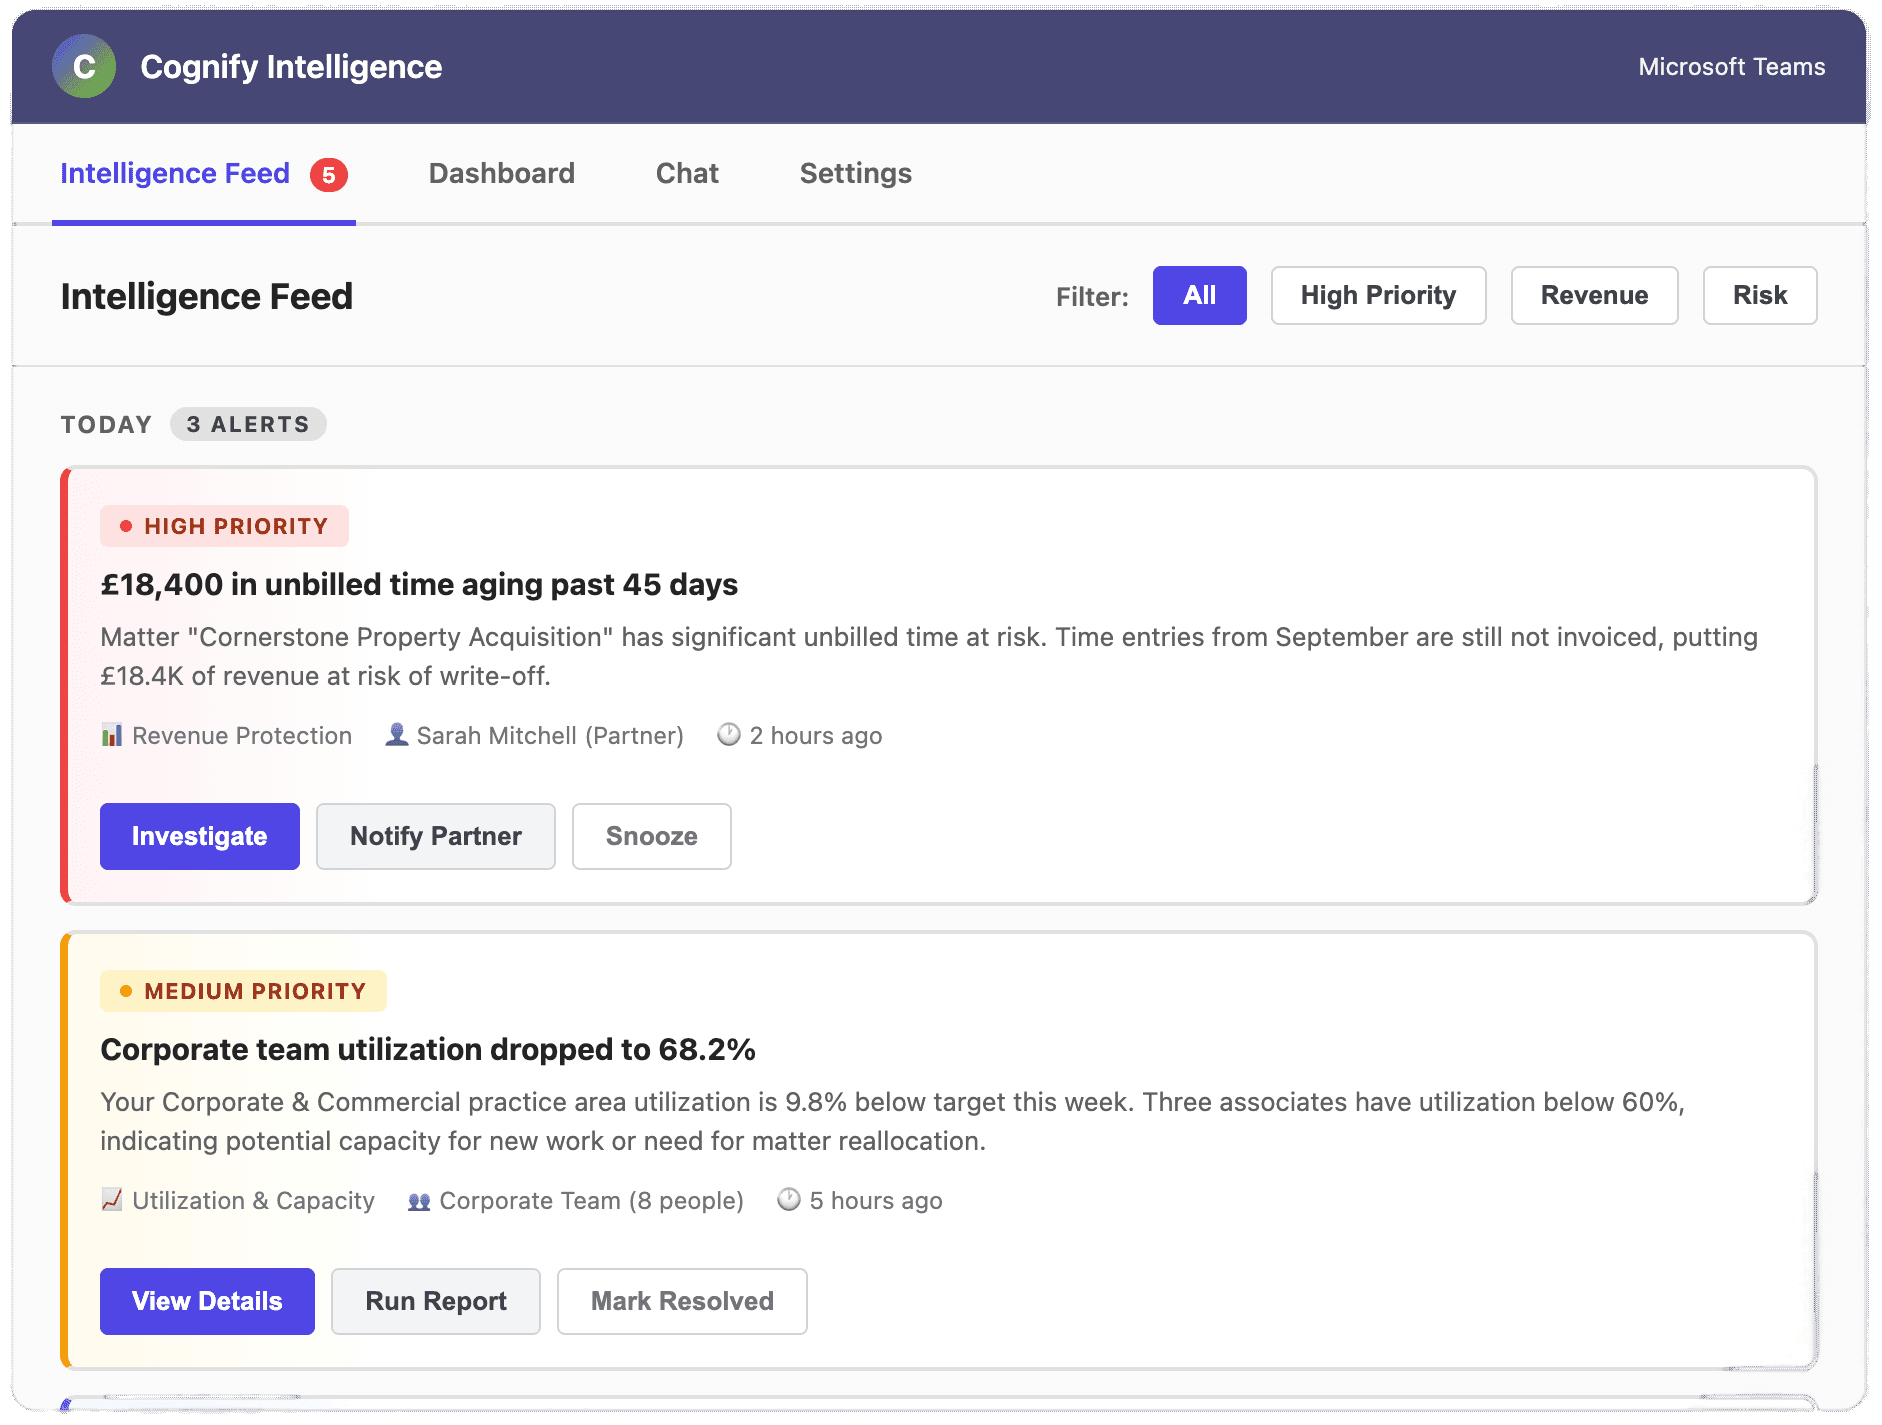This screenshot has height=1425, width=1882.
Task: Click Investigate on the unbilled time alert
Action: [199, 836]
